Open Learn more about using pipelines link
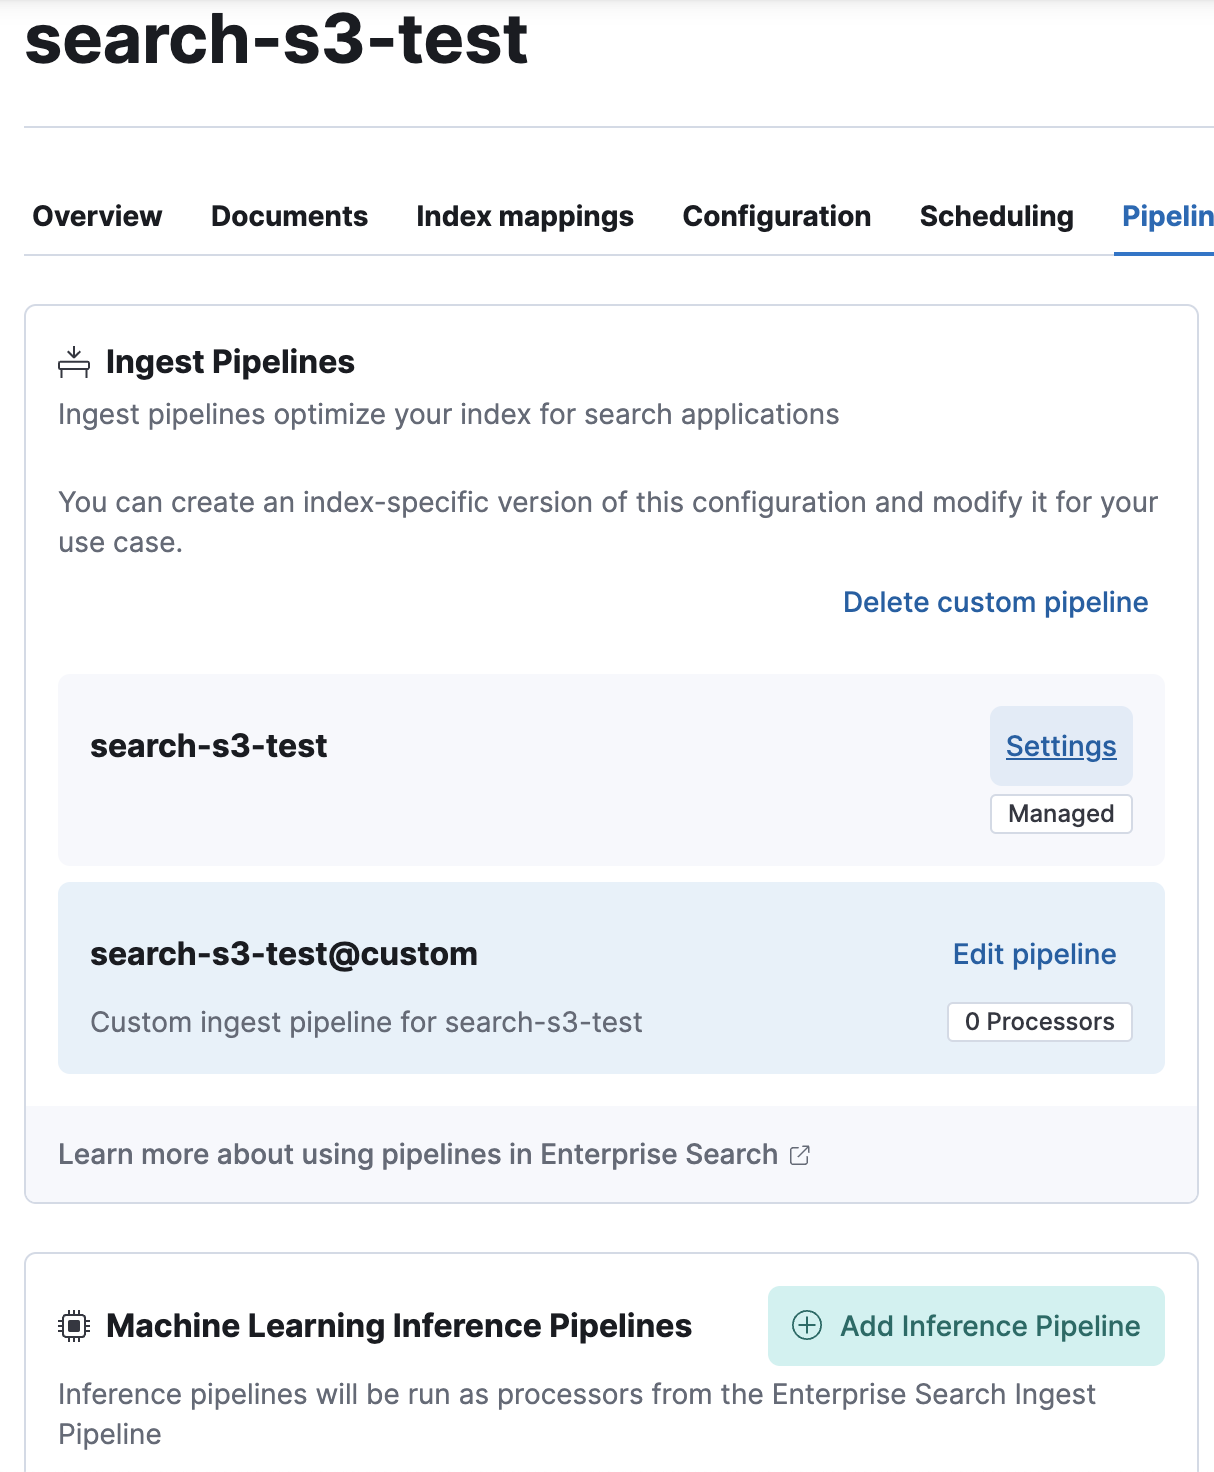 [x=418, y=1155]
